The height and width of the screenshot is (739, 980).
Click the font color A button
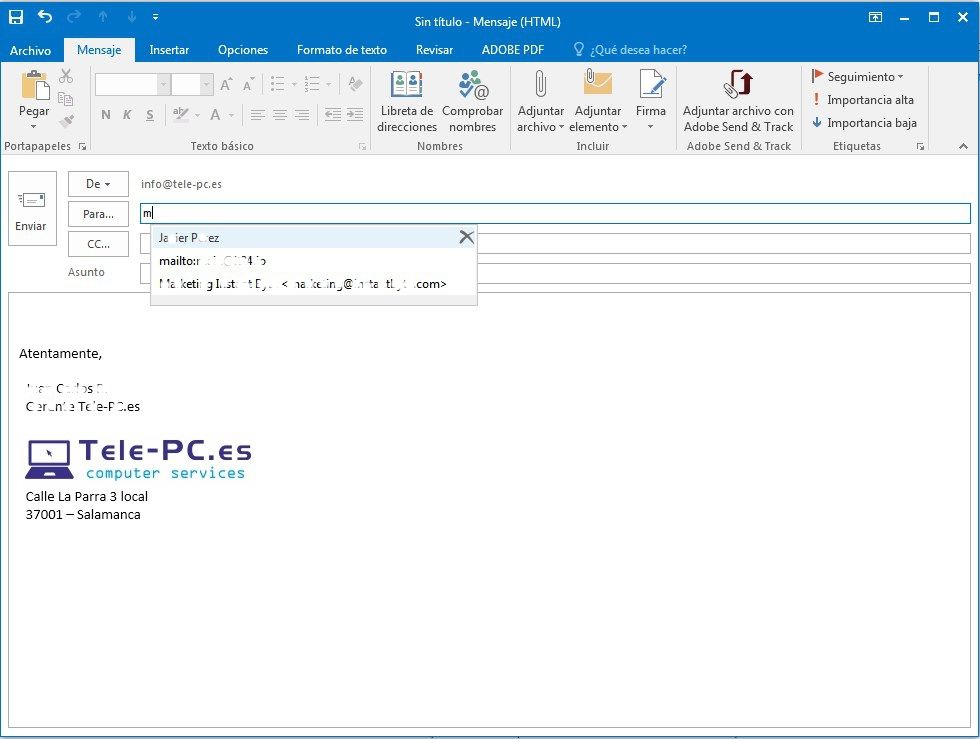(215, 114)
